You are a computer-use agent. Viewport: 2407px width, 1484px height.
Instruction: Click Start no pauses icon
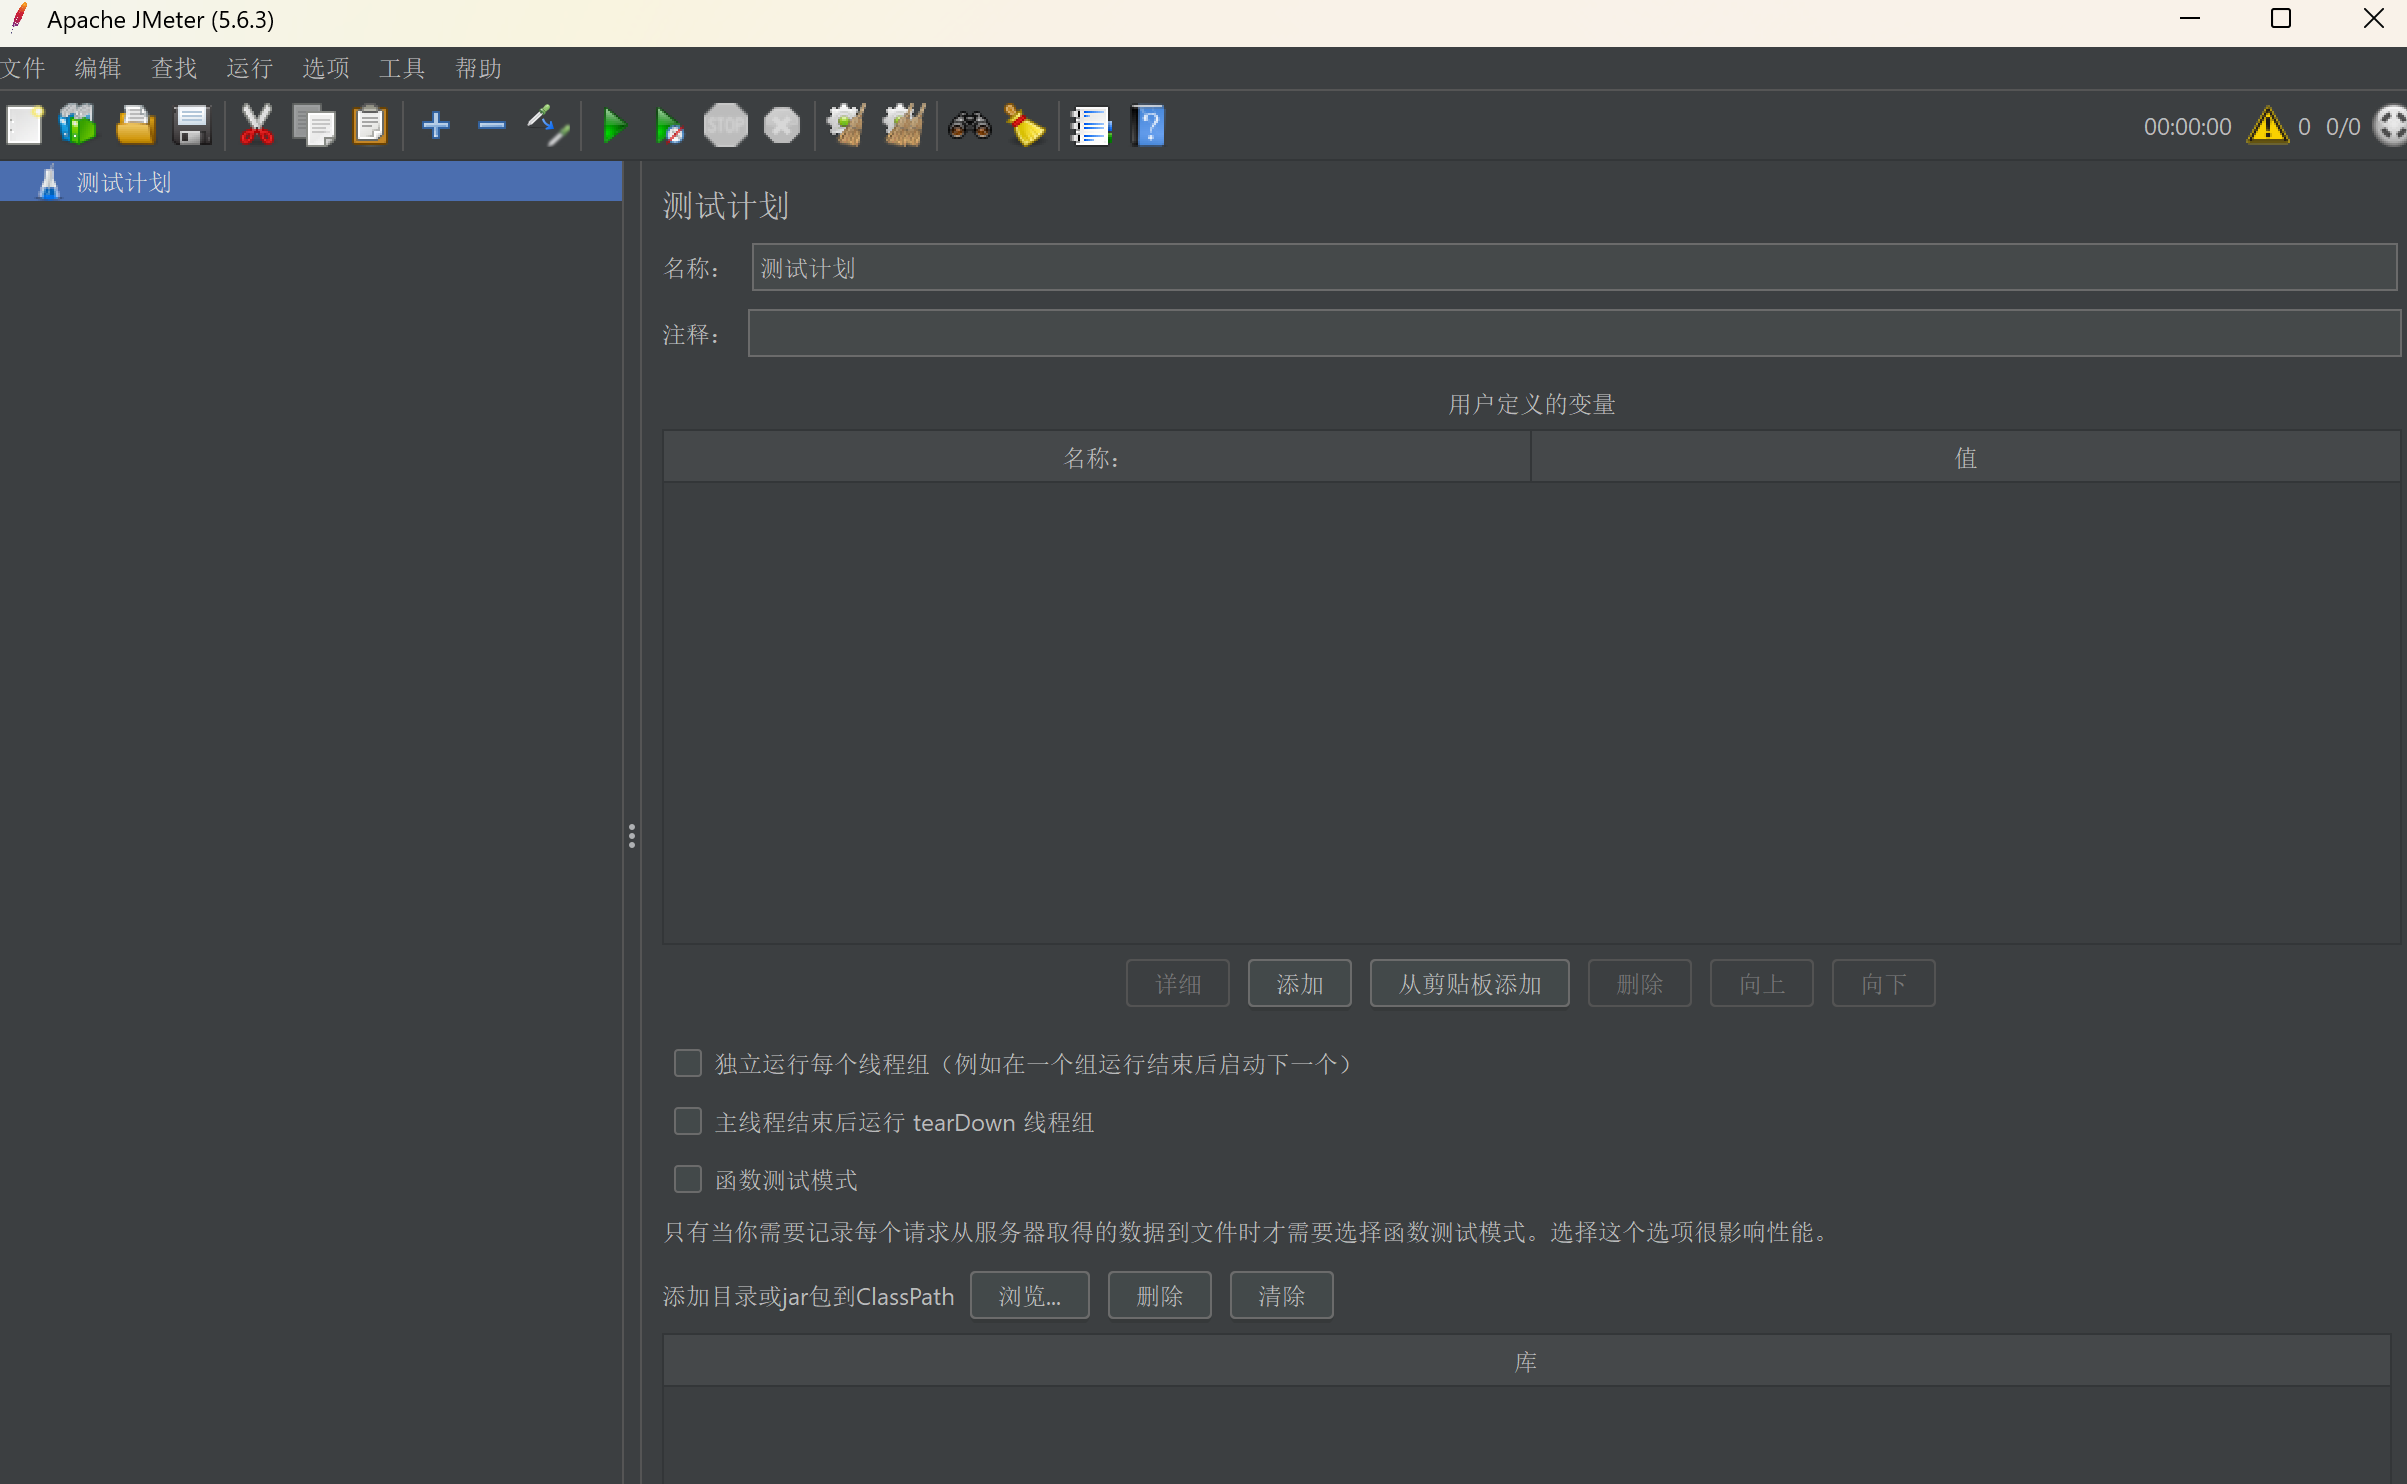tap(668, 127)
